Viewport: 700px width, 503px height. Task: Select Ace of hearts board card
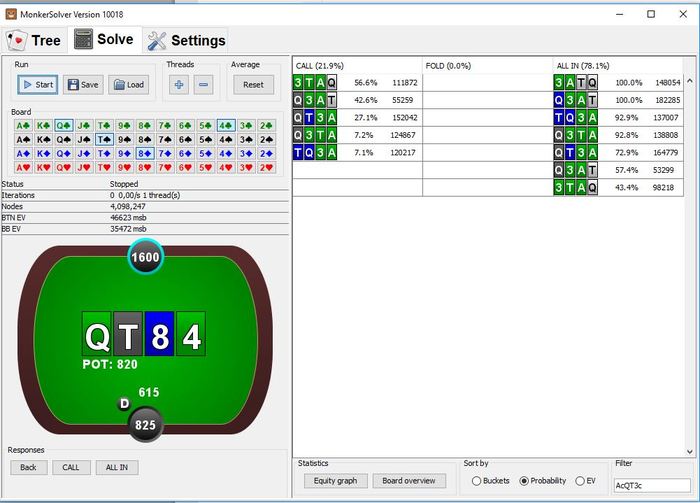pyautogui.click(x=23, y=168)
